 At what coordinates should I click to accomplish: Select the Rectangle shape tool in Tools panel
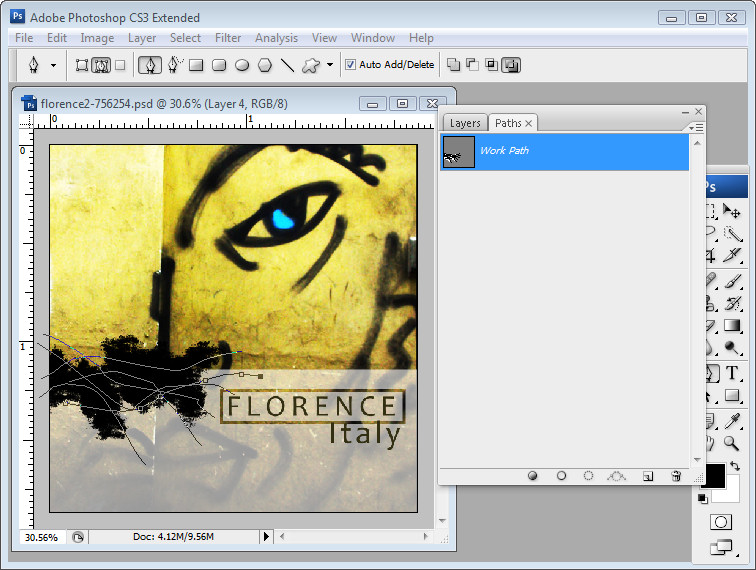point(732,395)
